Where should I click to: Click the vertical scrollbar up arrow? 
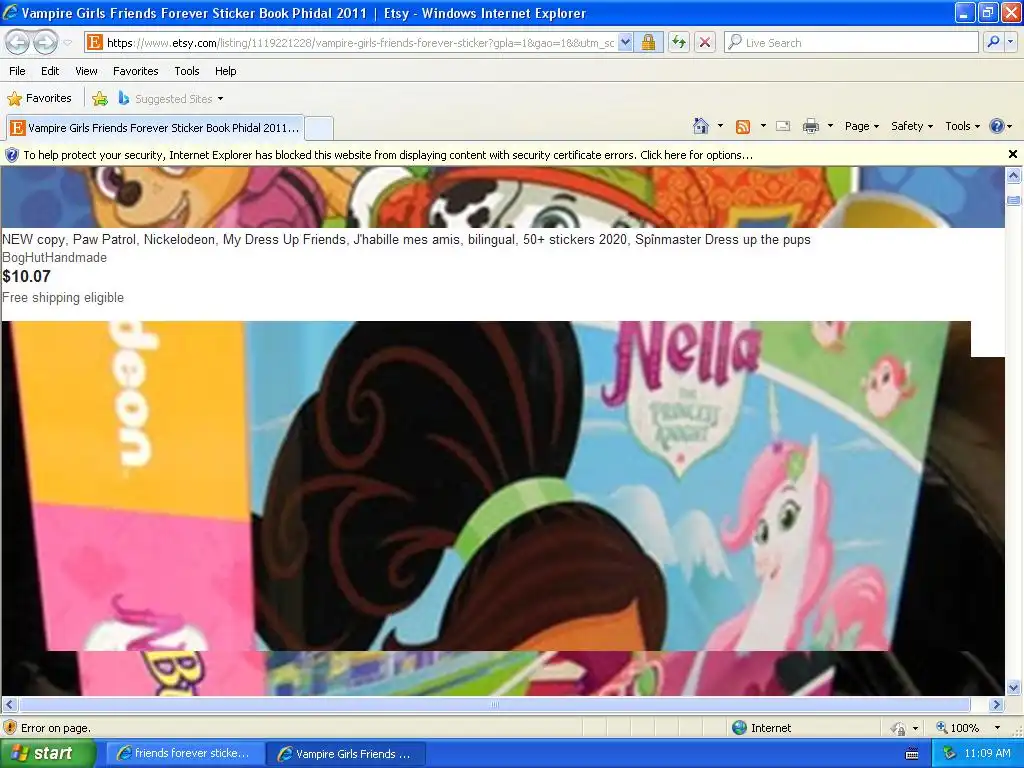(1014, 175)
